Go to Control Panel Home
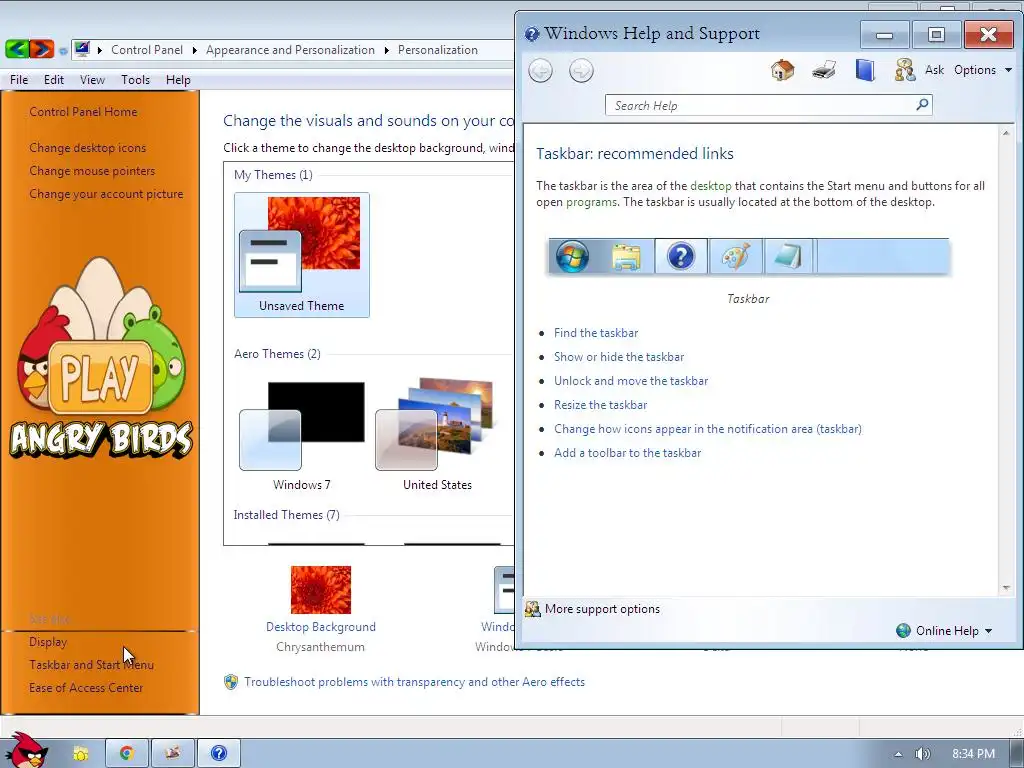1024x768 pixels. click(83, 112)
